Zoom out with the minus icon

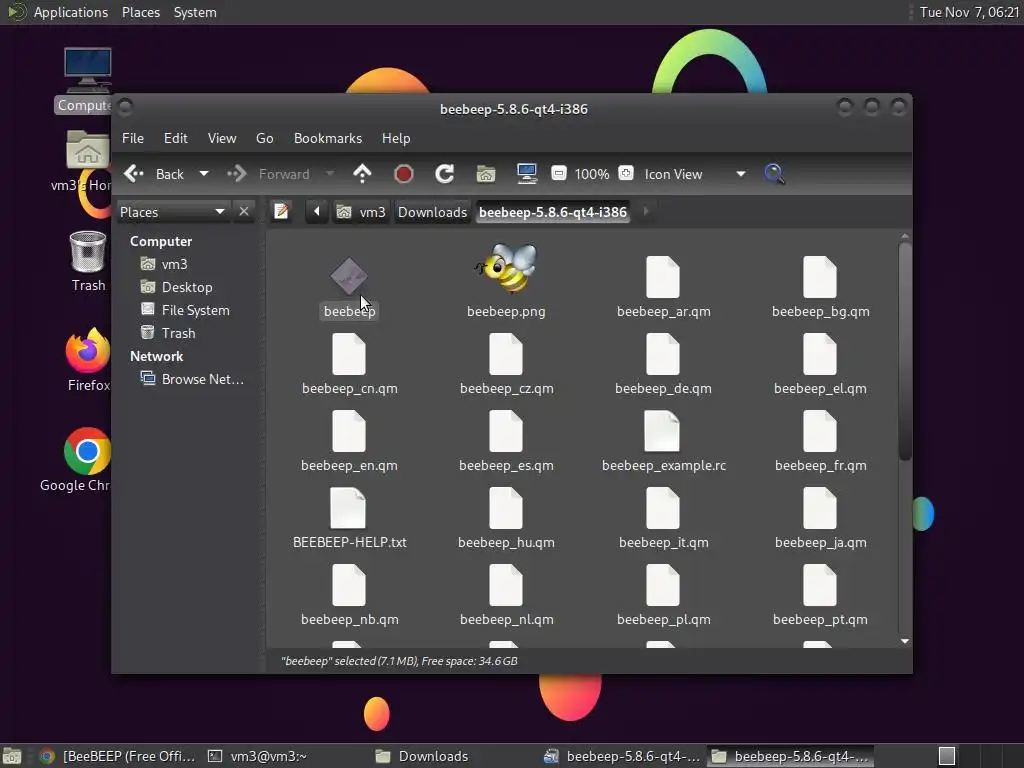click(x=558, y=174)
